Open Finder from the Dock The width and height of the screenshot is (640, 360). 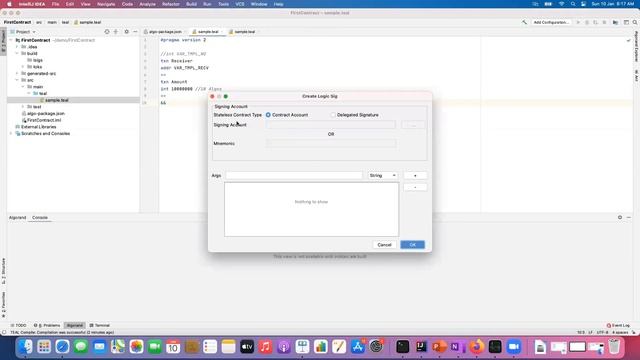[25, 347]
